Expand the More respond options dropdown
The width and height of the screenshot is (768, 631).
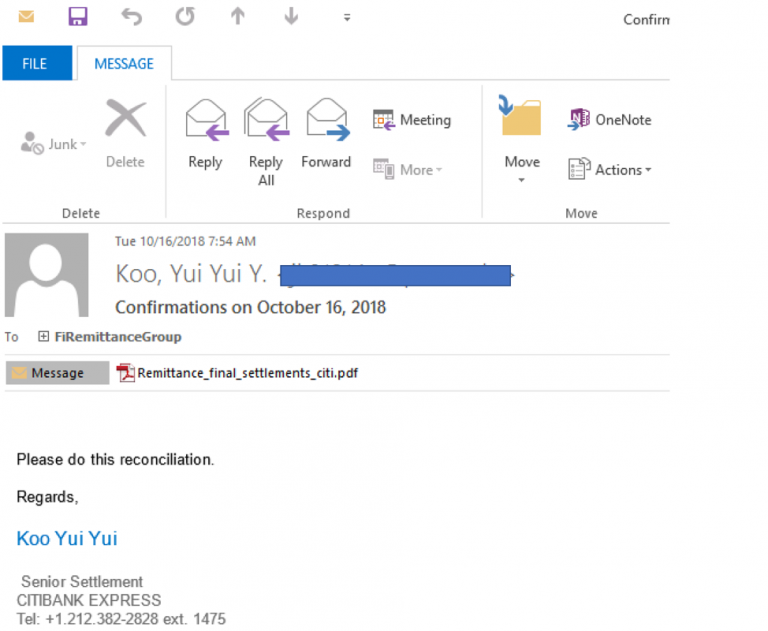409,170
